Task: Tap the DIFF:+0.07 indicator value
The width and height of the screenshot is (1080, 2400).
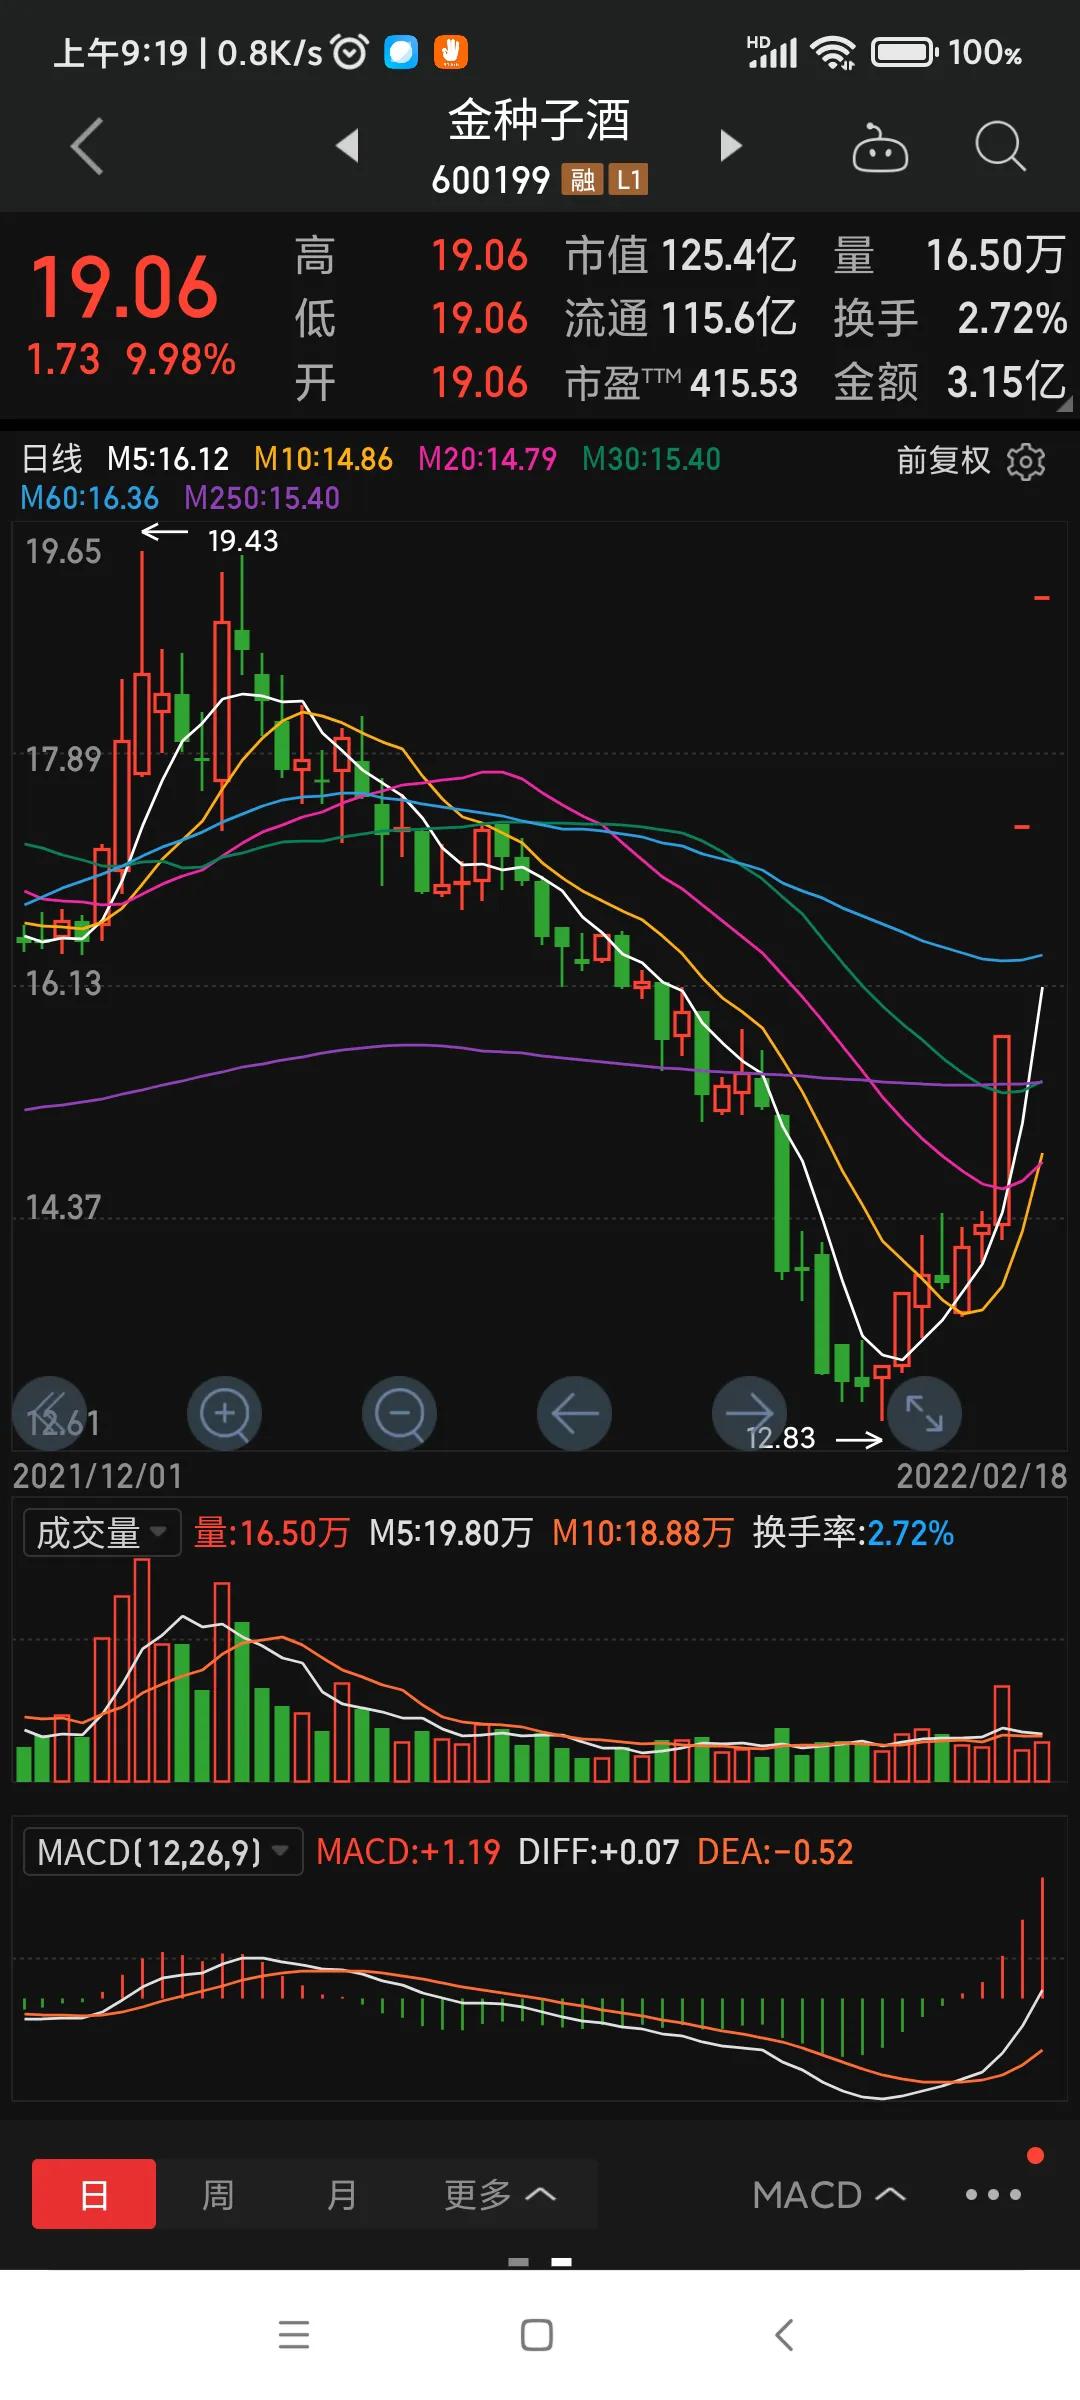Action: click(598, 1852)
